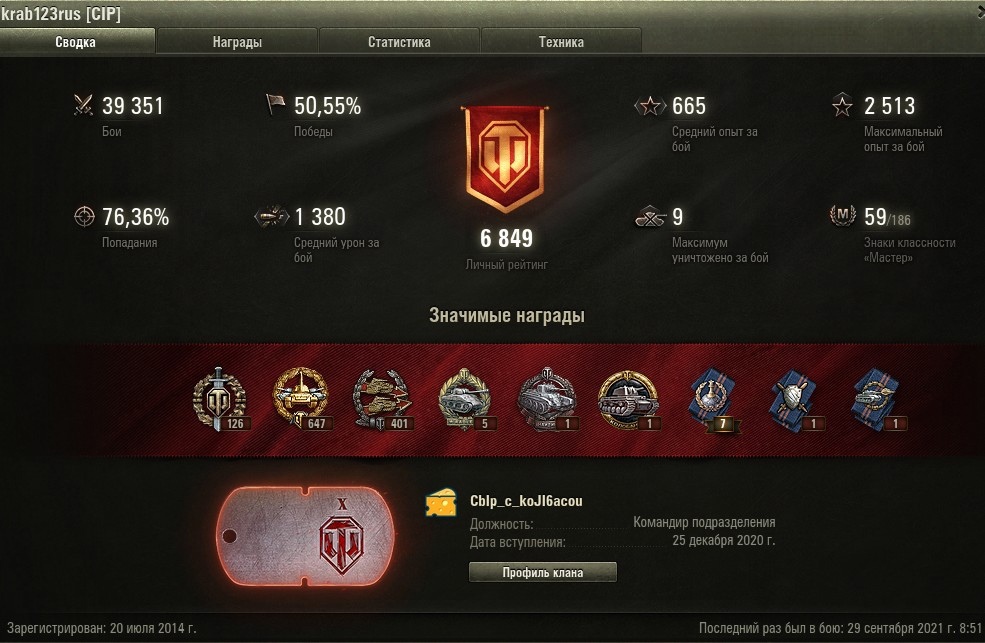Click the crossed swords battles icon
The width and height of the screenshot is (985, 643).
pos(84,105)
